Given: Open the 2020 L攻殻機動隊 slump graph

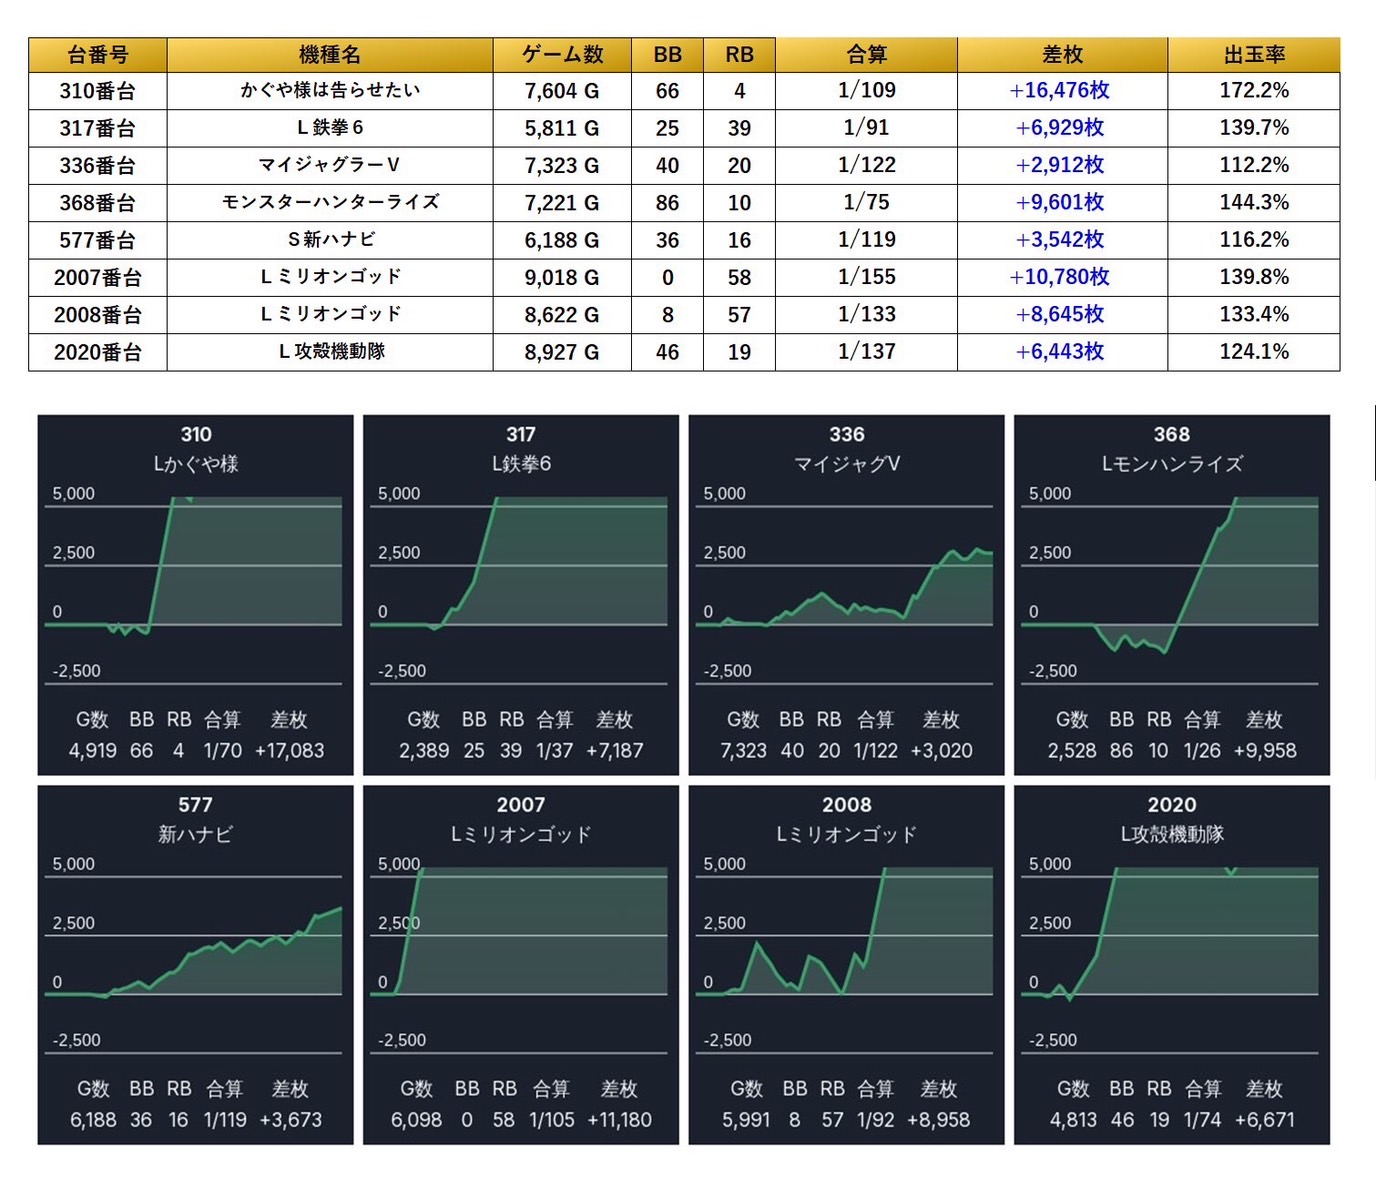Looking at the screenshot, I should (x=1172, y=965).
